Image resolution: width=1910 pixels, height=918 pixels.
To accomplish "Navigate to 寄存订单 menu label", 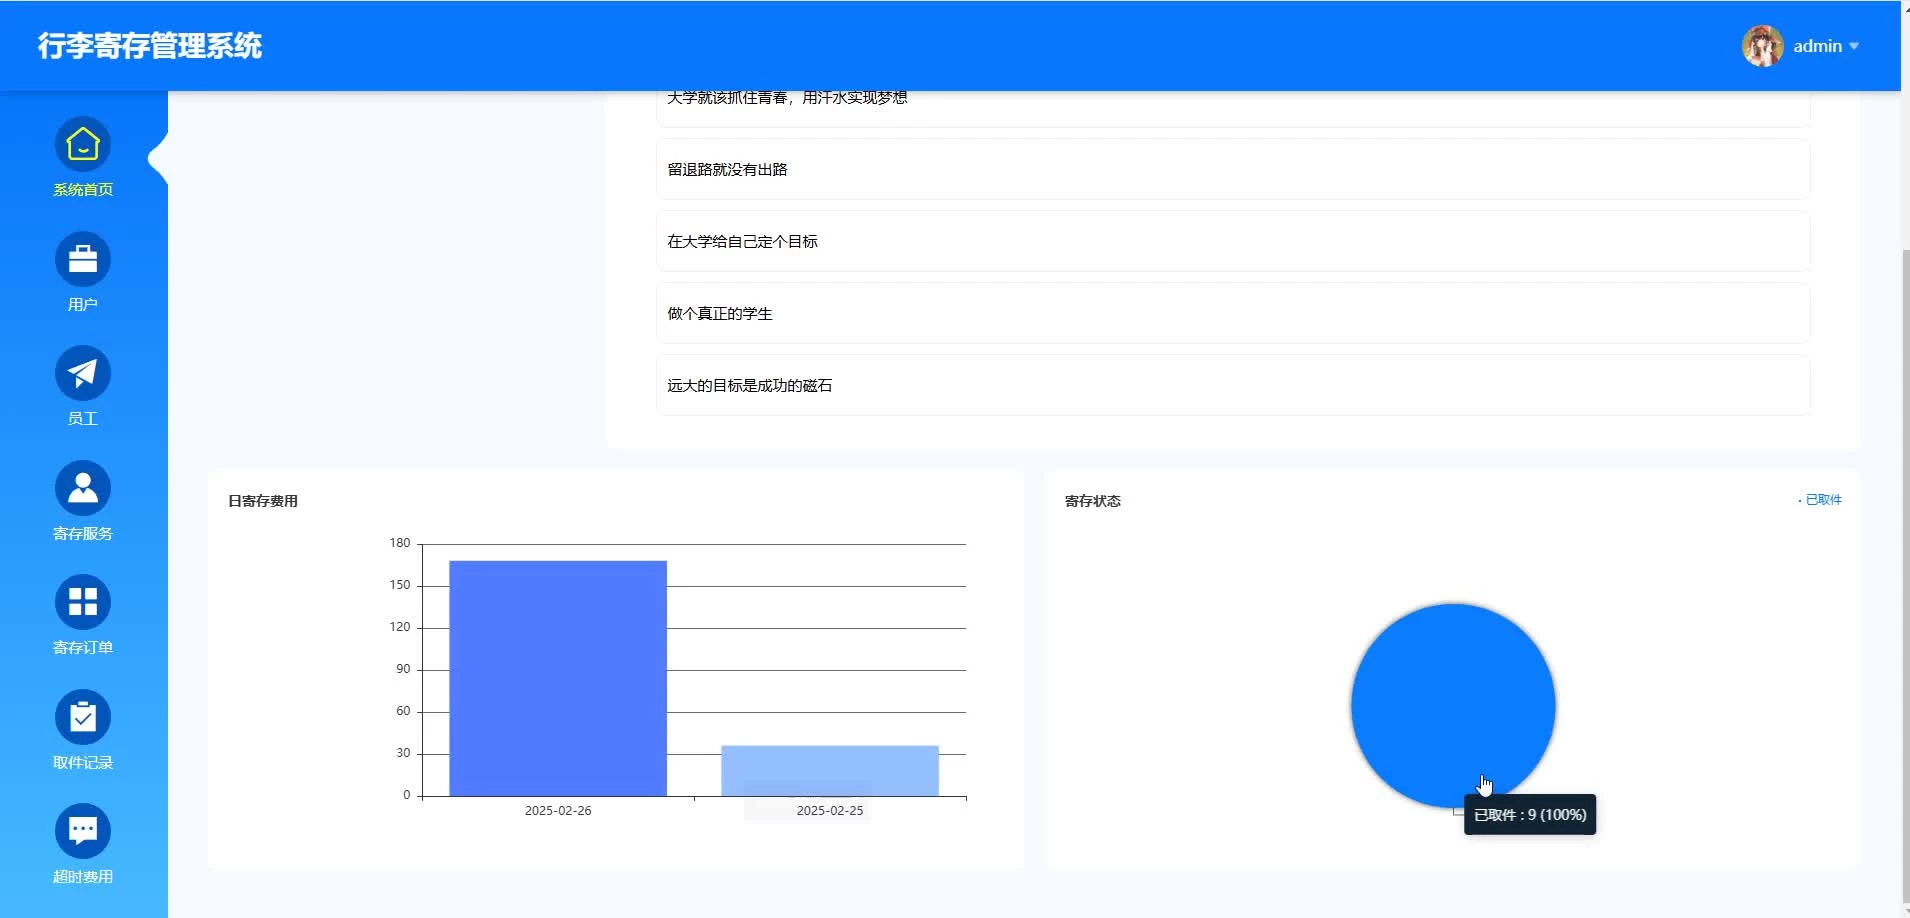I will [x=83, y=648].
